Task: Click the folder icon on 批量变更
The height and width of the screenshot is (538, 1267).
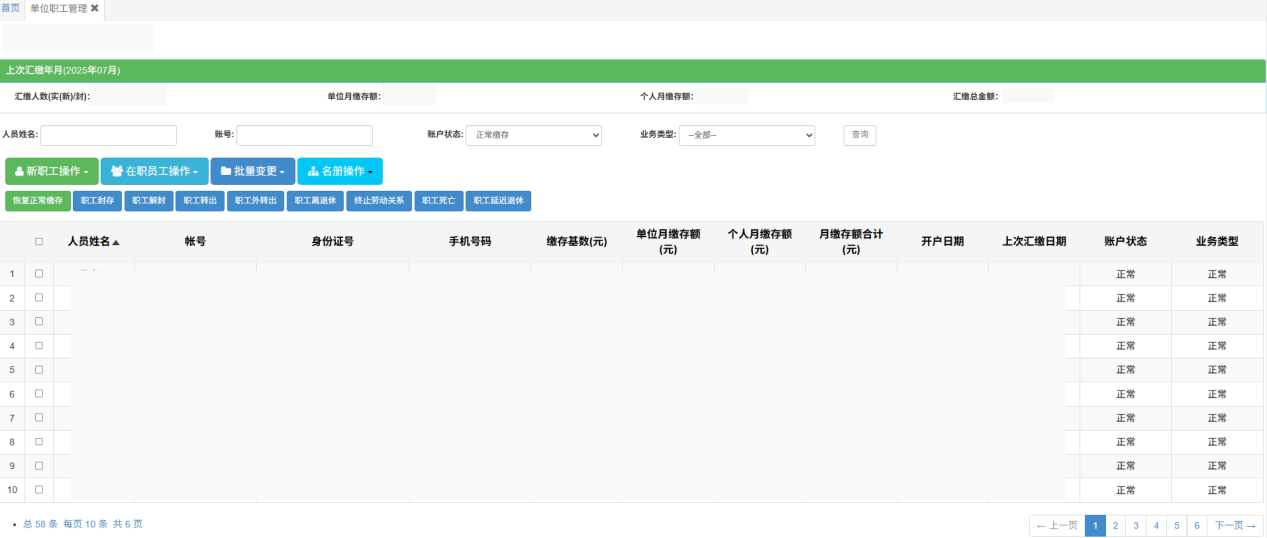Action: click(x=226, y=172)
